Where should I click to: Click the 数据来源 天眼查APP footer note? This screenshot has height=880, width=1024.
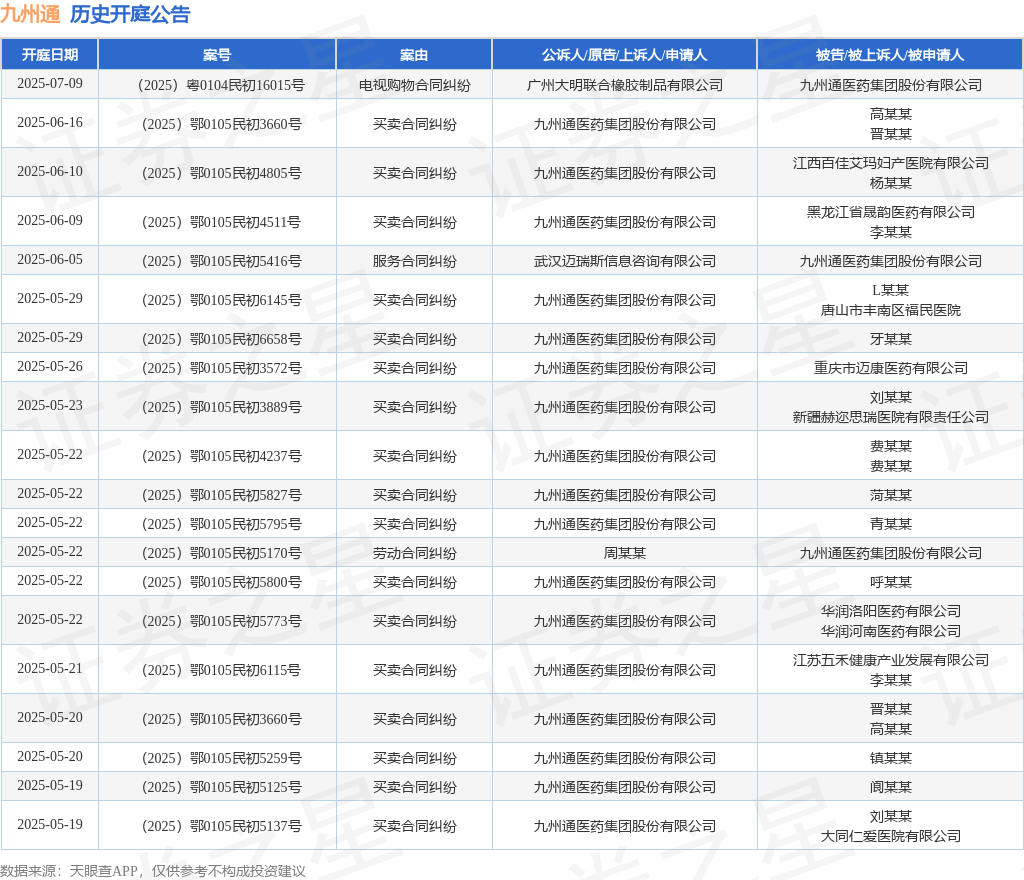(153, 871)
